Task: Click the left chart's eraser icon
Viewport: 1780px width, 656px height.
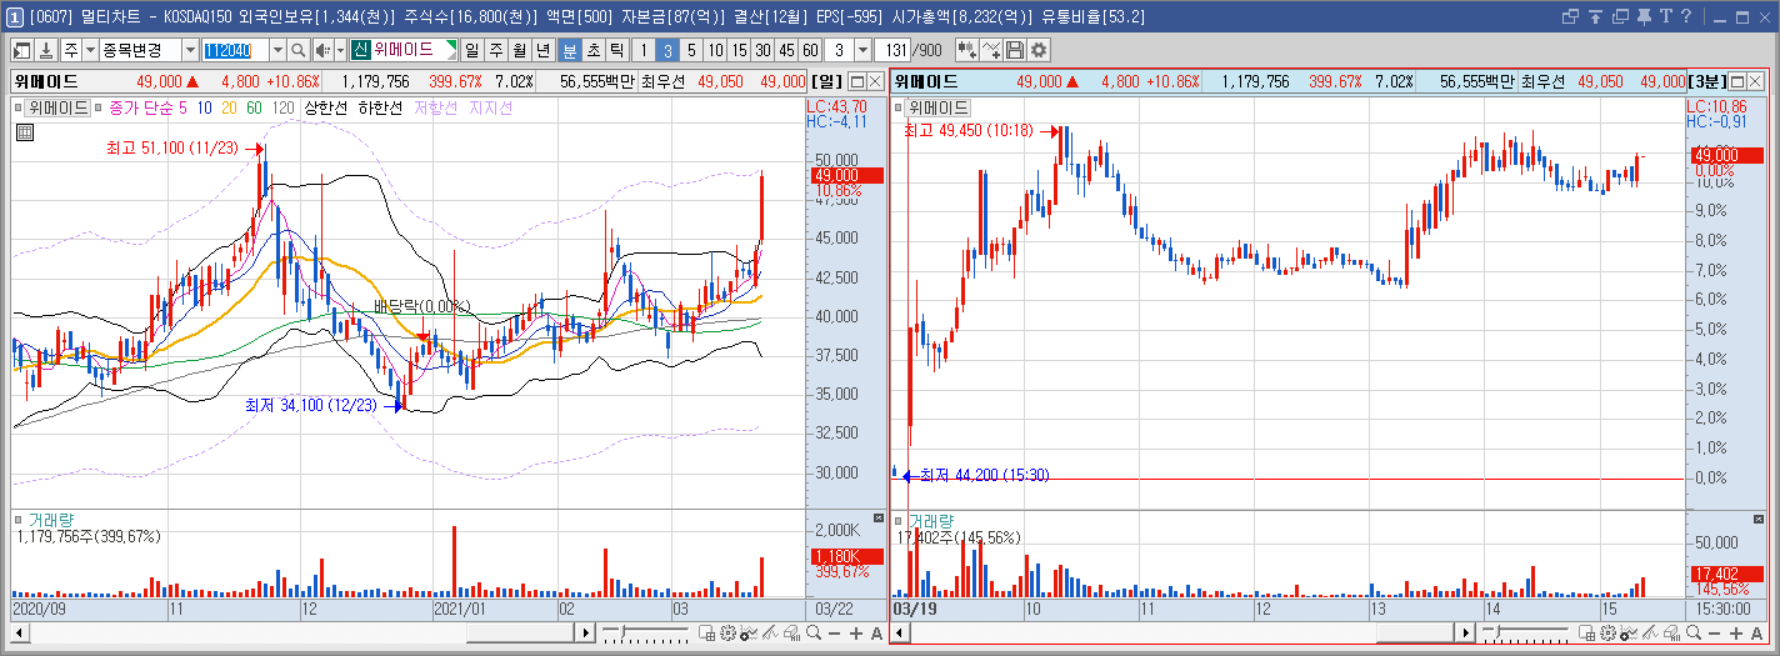Action: [791, 633]
